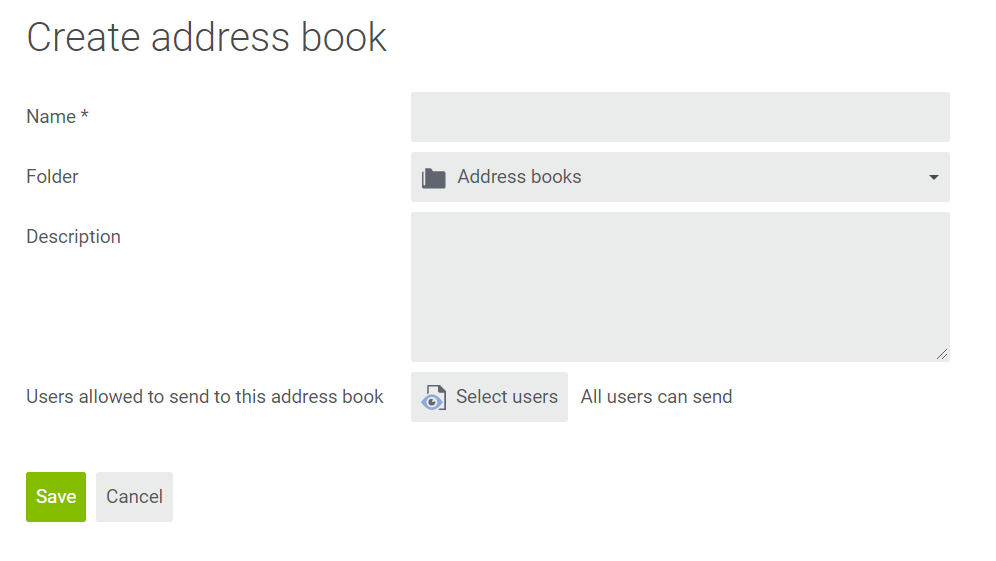
Task: Expand the Address books folder selector
Action: (x=680, y=177)
